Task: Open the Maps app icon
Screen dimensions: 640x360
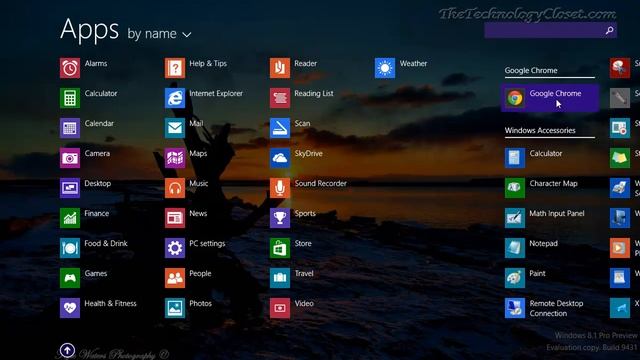Action: coord(175,158)
